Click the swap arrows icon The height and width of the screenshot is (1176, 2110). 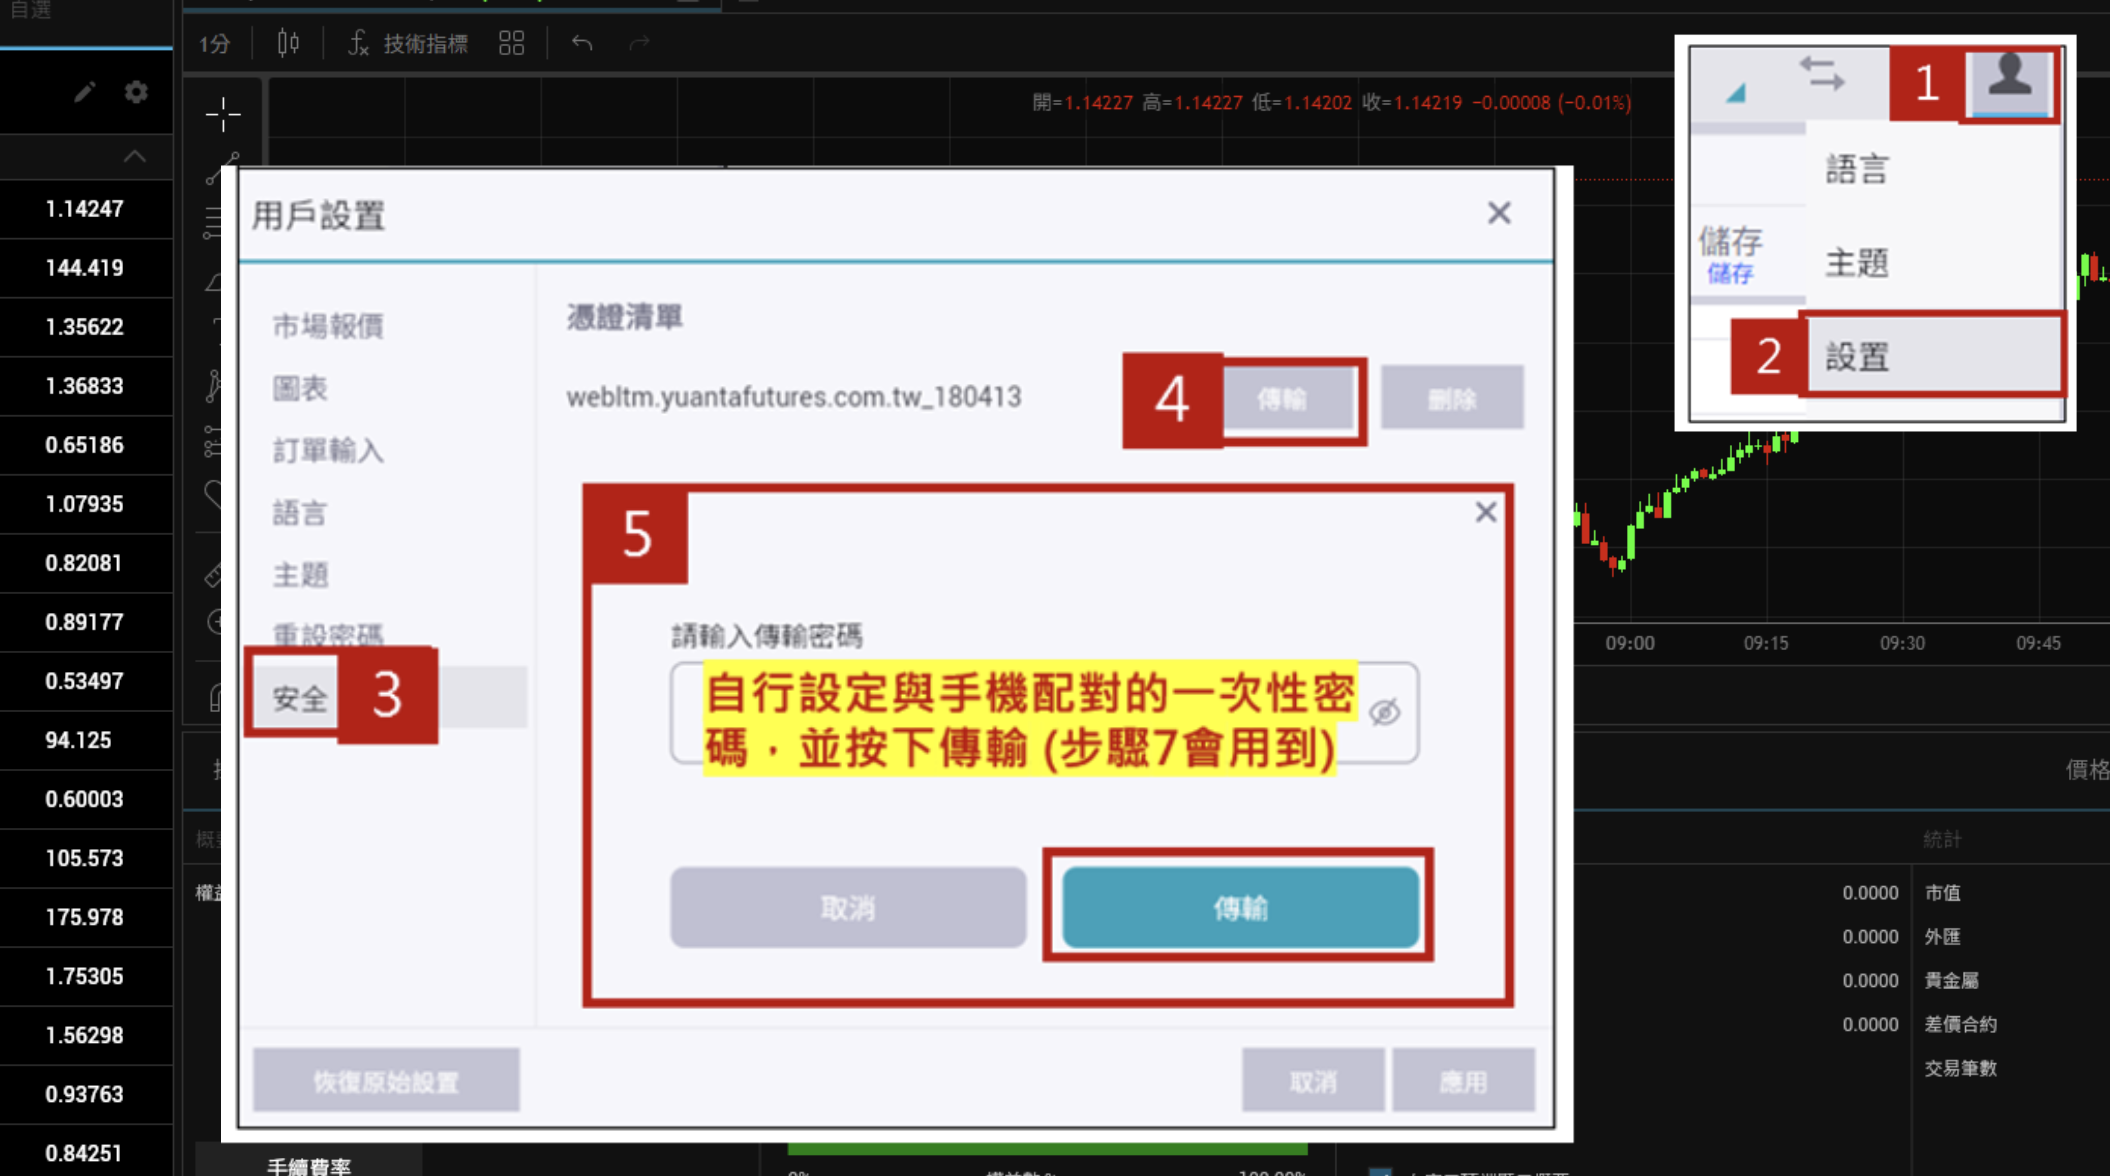[1821, 74]
